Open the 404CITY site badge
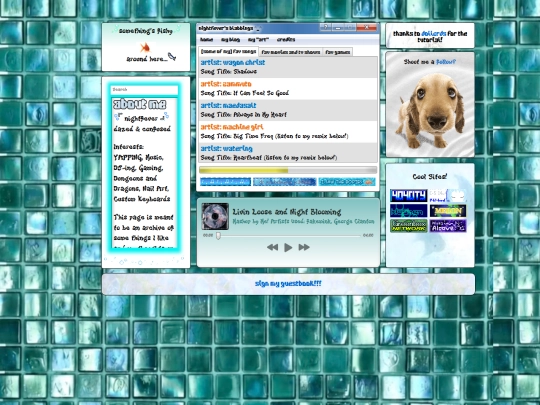The width and height of the screenshot is (540, 405). click(409, 196)
